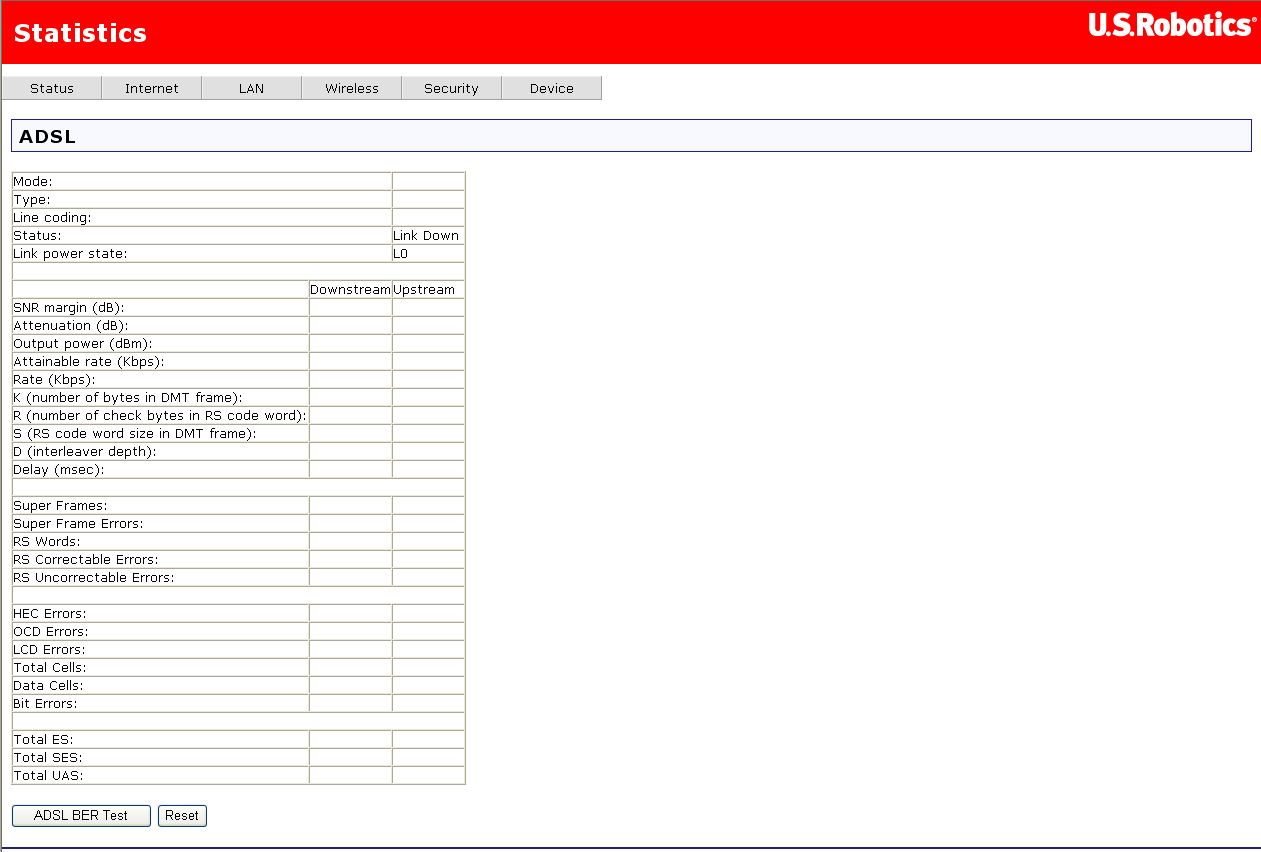
Task: Click the Bit Errors: label
Action: tap(45, 704)
